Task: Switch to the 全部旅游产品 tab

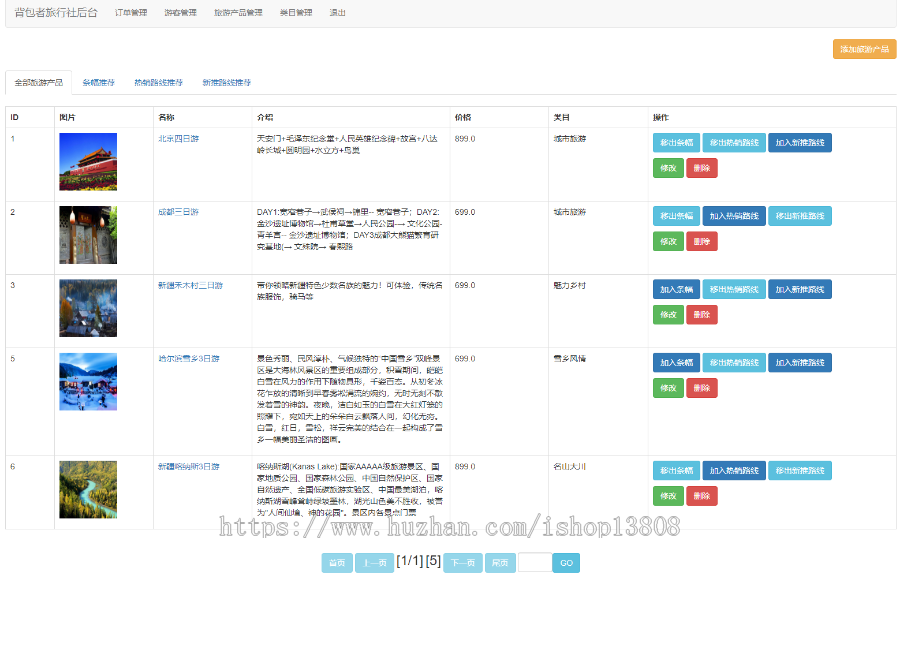Action: 38,83
